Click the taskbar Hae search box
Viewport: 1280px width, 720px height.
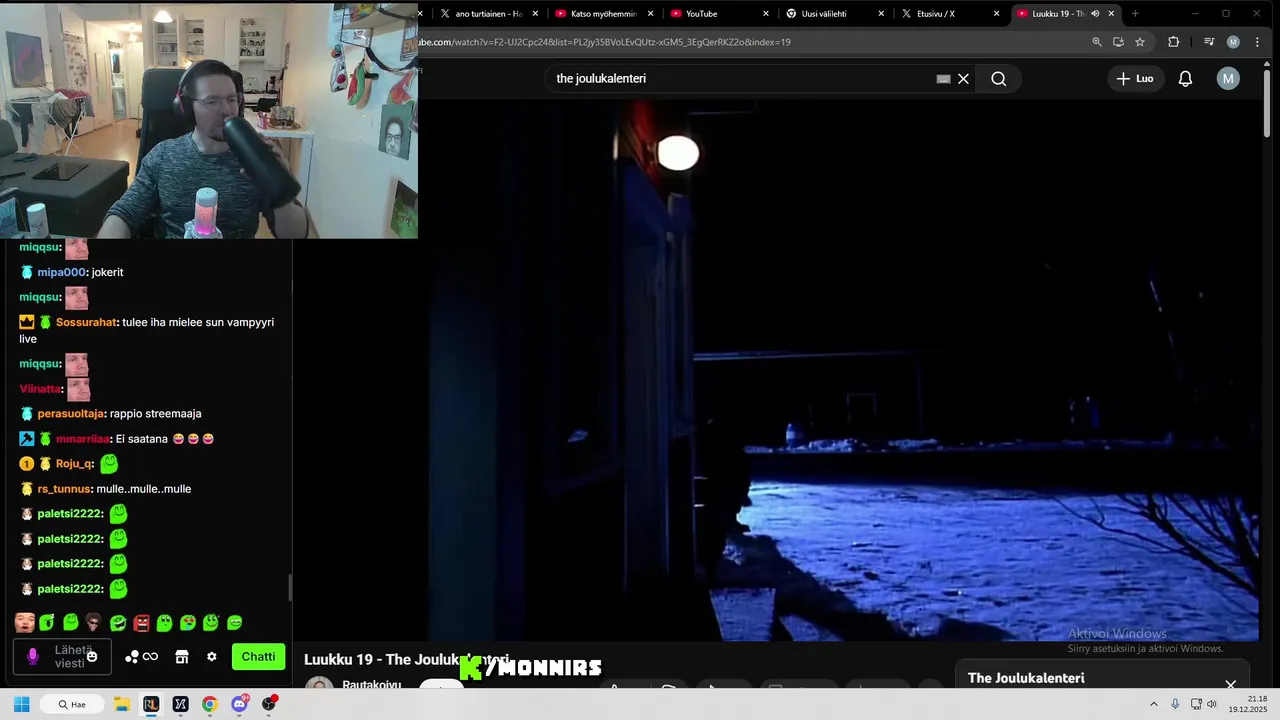pyautogui.click(x=72, y=704)
